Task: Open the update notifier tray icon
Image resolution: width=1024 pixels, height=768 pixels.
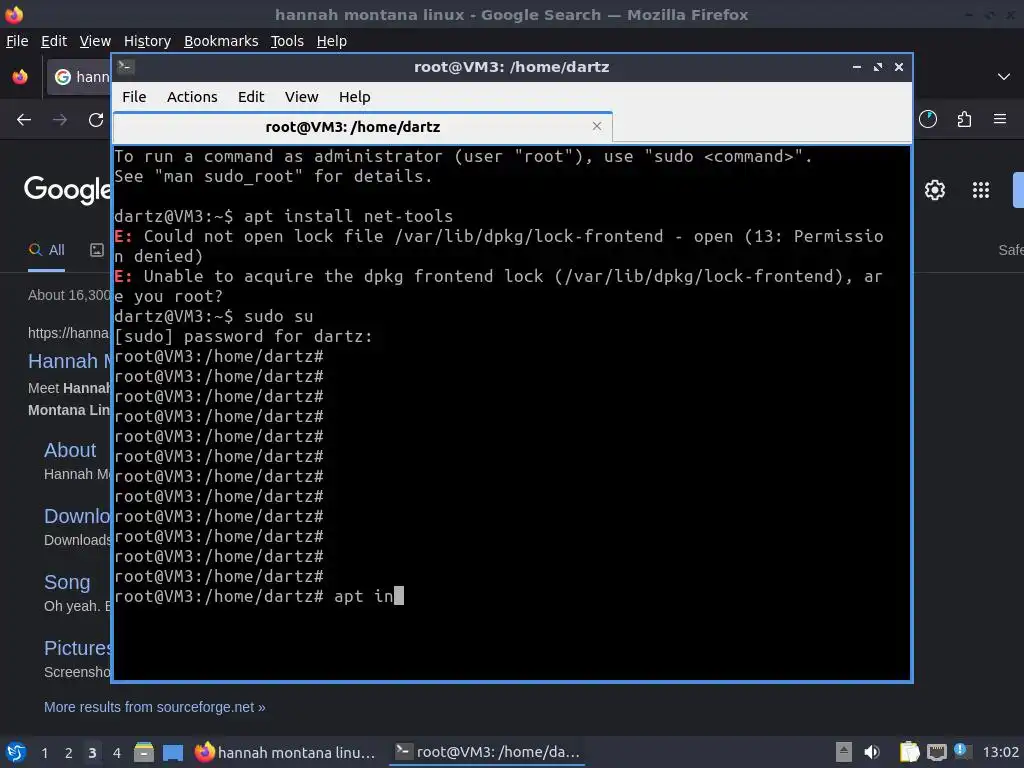Action: 961,751
